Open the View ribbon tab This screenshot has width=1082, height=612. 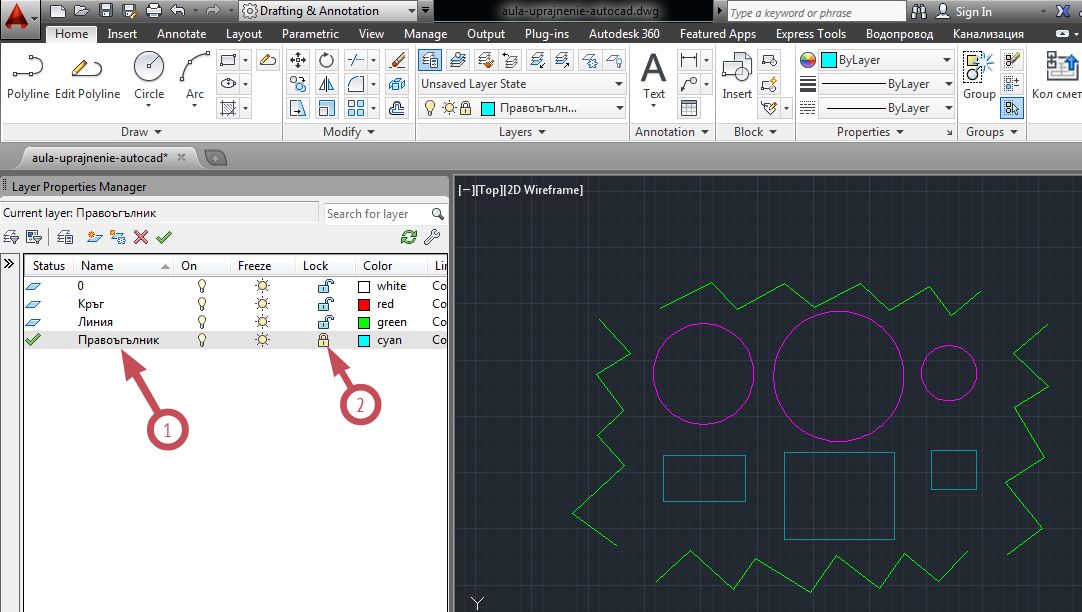click(x=371, y=34)
